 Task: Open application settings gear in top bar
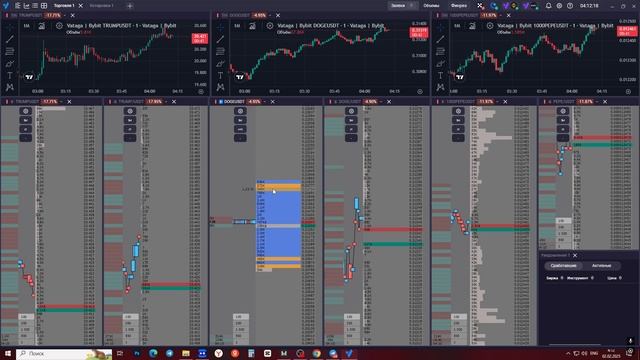point(559,6)
